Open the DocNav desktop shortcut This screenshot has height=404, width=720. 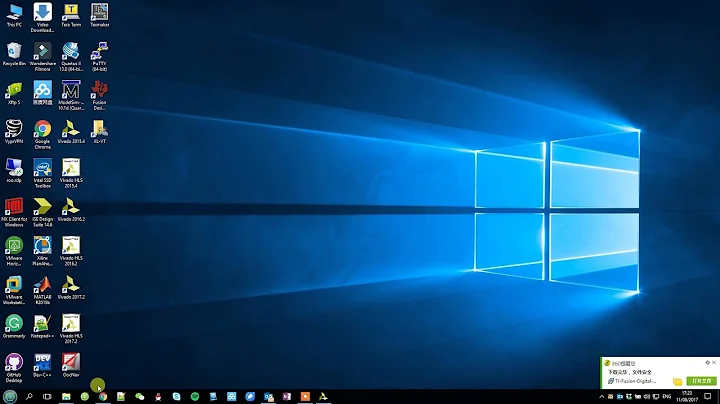click(x=71, y=366)
